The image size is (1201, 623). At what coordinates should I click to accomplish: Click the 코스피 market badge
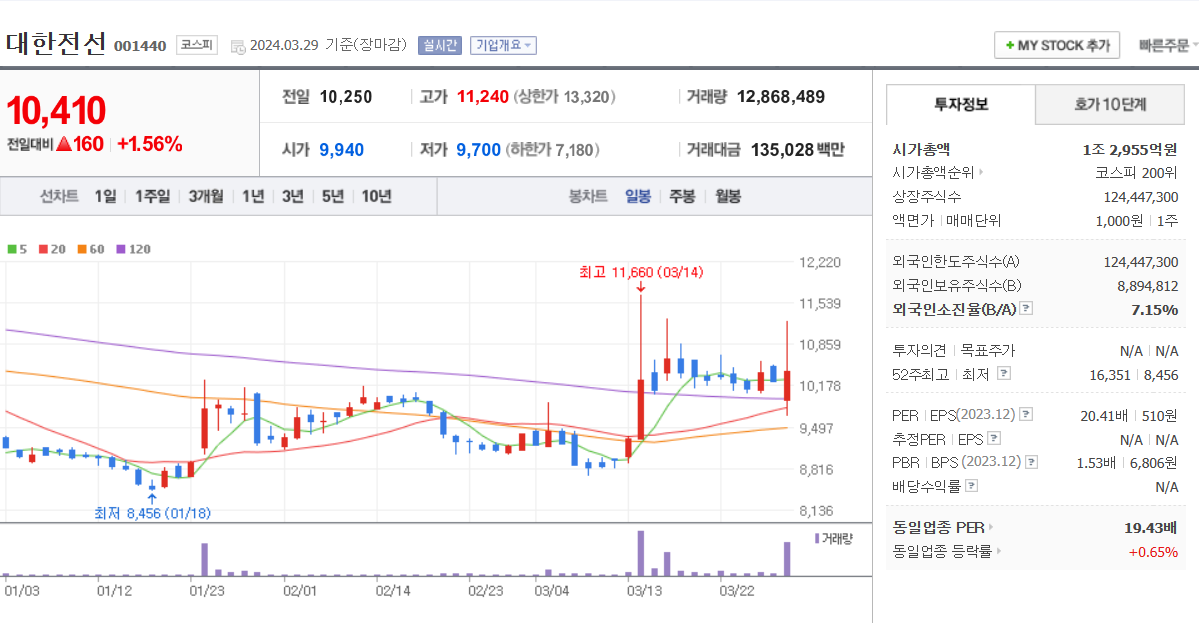point(197,45)
